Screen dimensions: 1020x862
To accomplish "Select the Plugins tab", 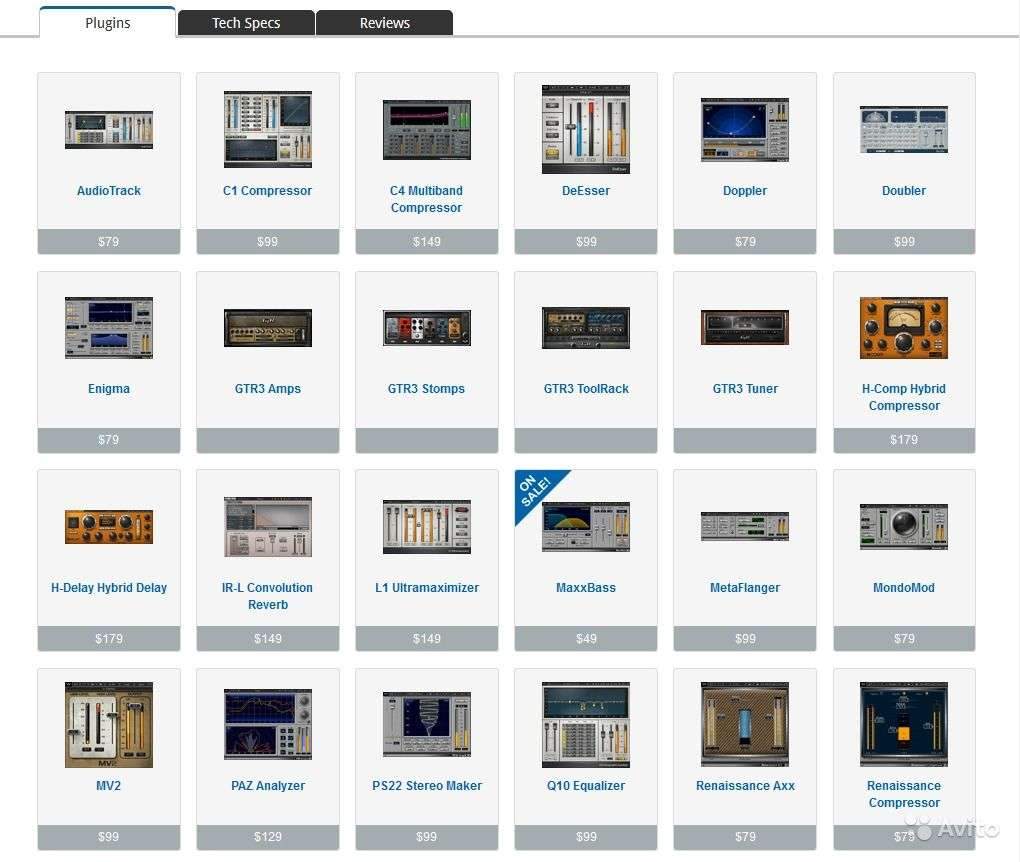I will [x=107, y=23].
